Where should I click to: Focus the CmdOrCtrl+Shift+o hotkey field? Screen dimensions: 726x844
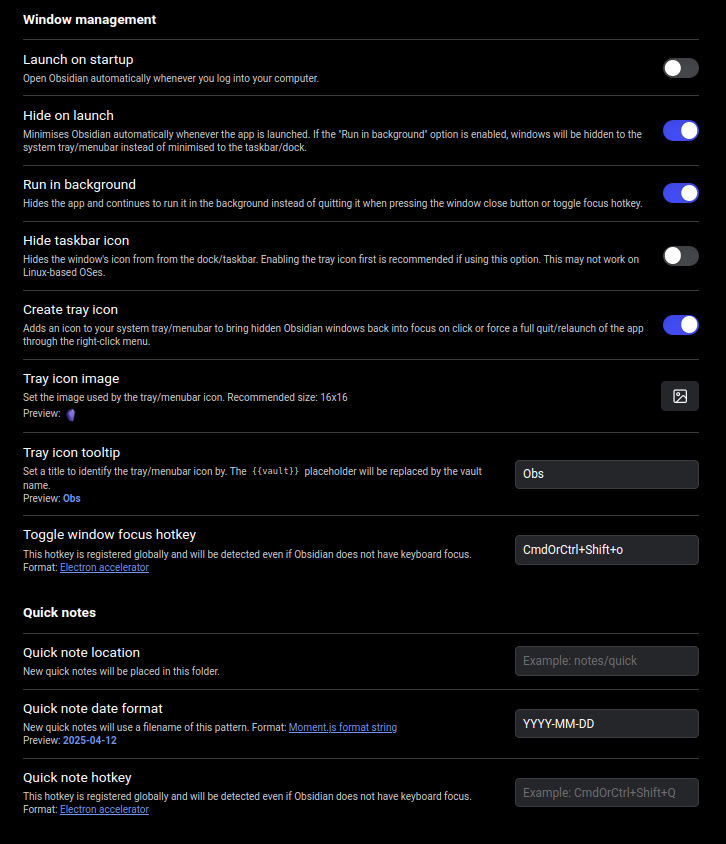coord(607,550)
